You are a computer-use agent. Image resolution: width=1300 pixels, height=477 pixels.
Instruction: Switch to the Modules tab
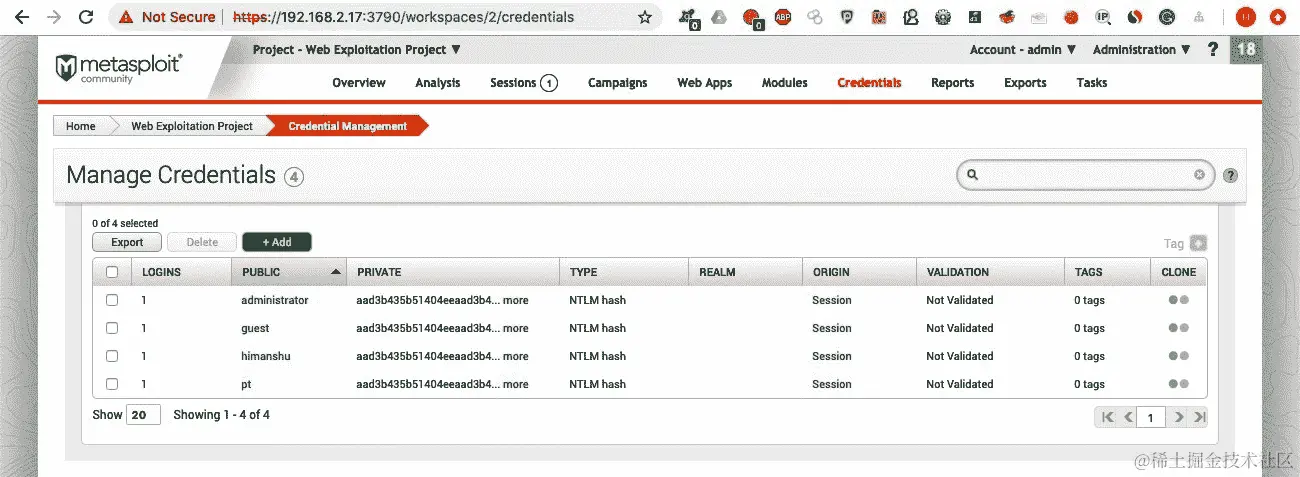click(x=785, y=83)
